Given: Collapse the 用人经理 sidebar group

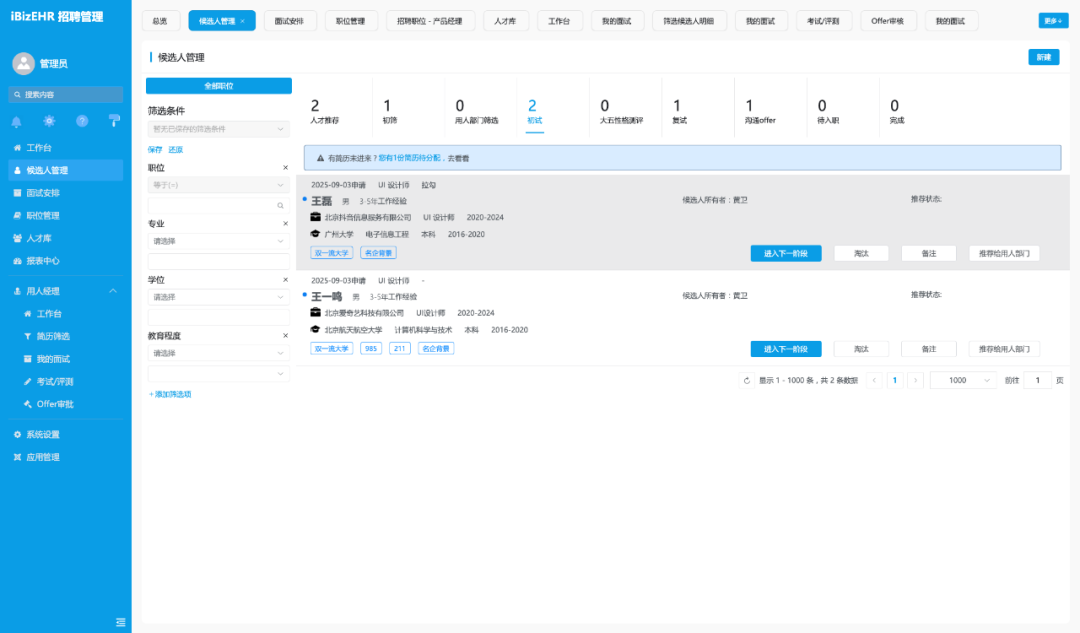Looking at the screenshot, I should (x=113, y=291).
